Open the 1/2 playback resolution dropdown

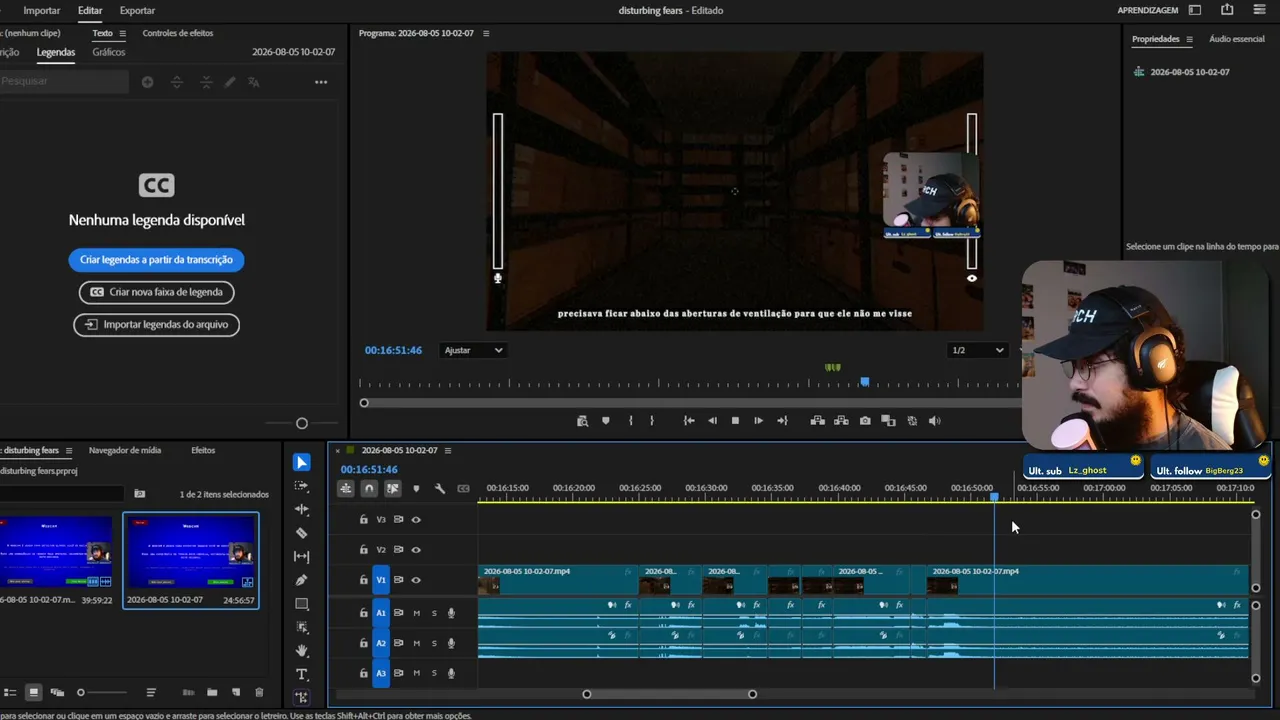click(x=978, y=350)
